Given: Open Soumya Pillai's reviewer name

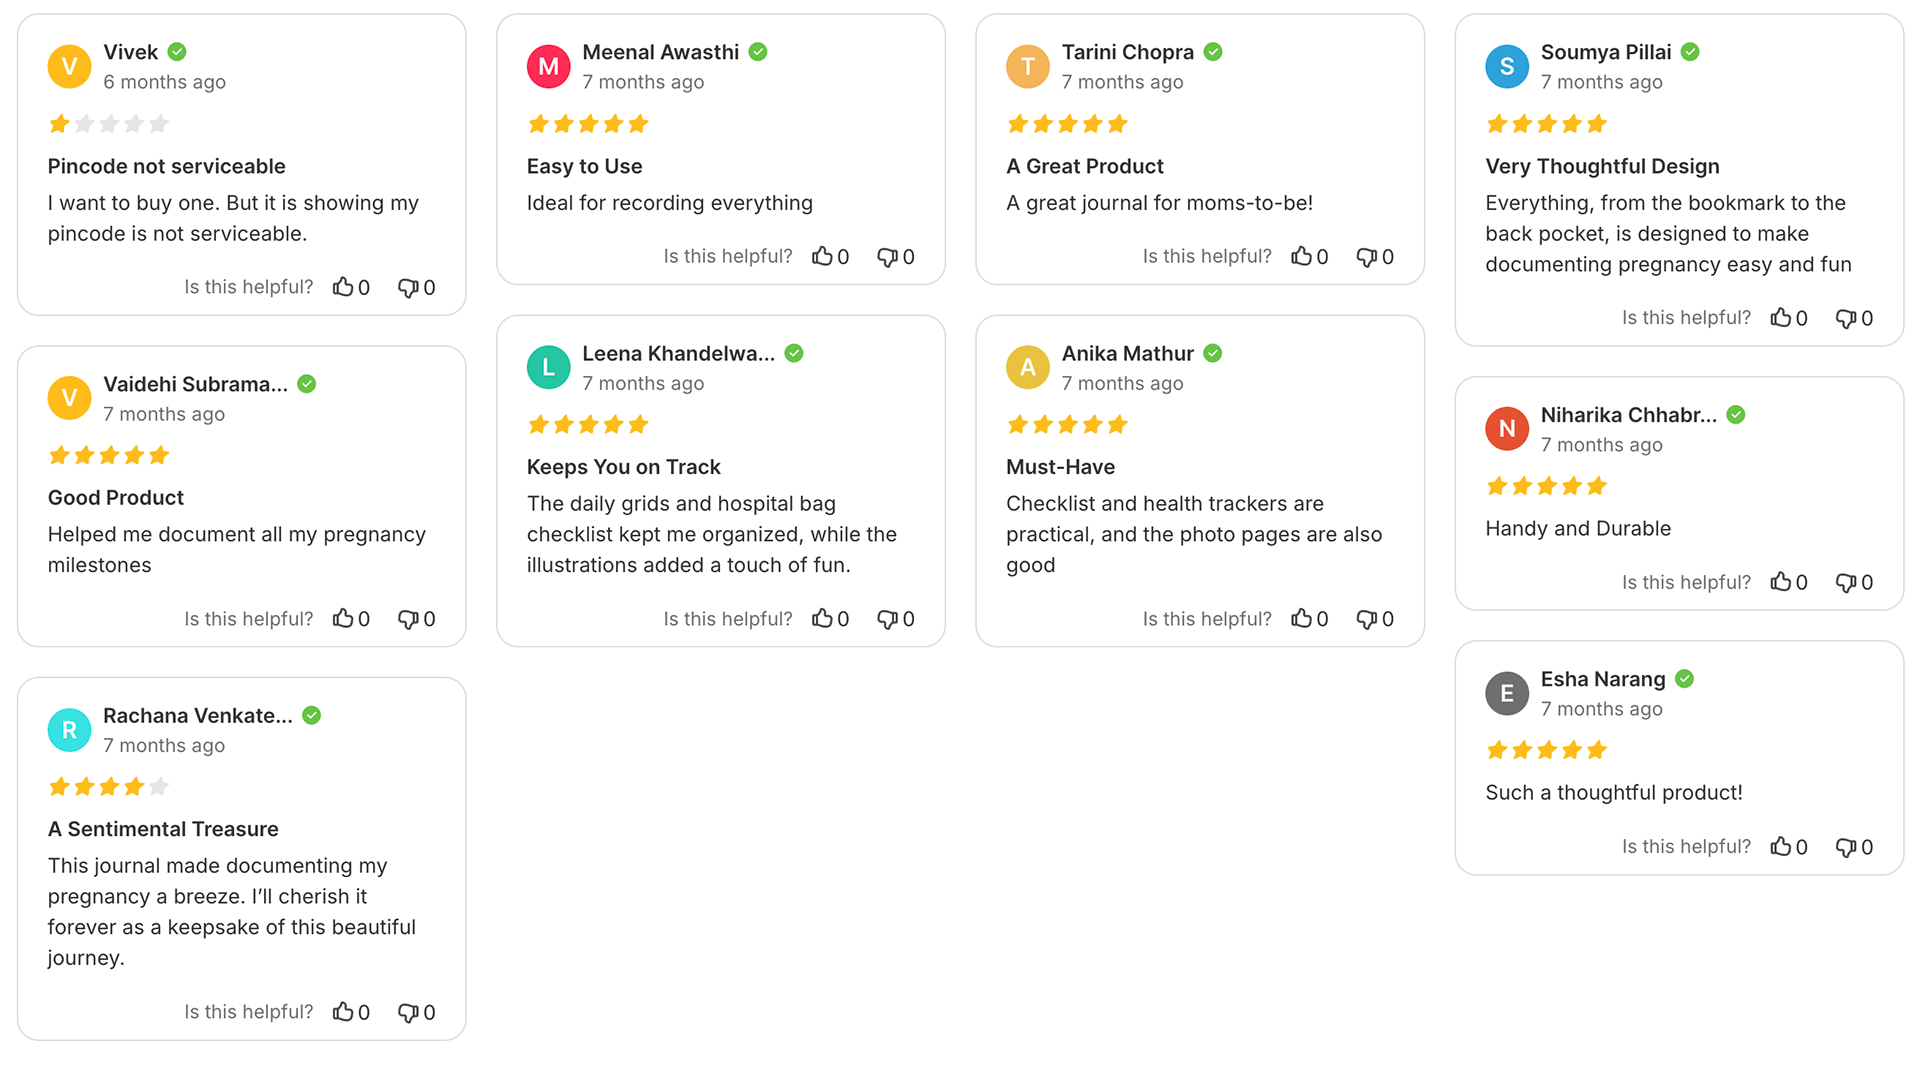Looking at the screenshot, I should click(1606, 52).
